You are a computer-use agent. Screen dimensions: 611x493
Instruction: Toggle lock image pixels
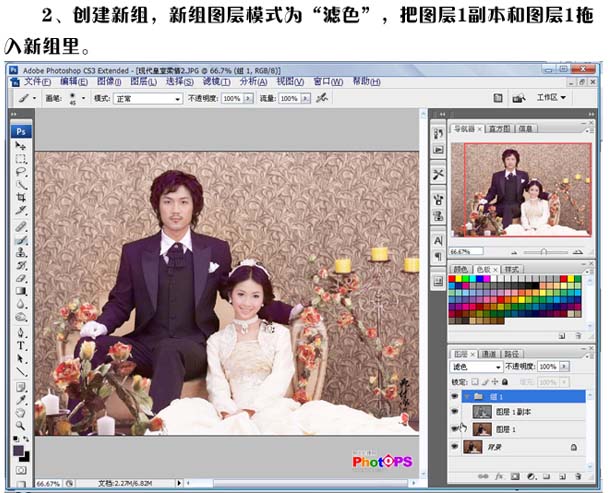point(485,382)
